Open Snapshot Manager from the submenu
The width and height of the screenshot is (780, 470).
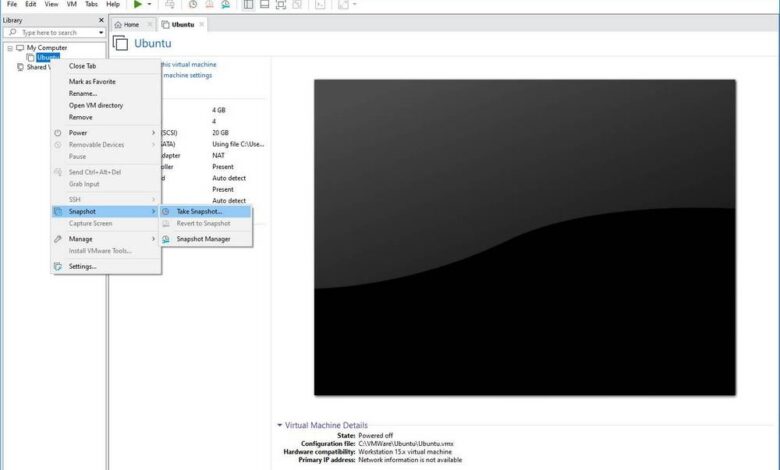pyautogui.click(x=205, y=239)
